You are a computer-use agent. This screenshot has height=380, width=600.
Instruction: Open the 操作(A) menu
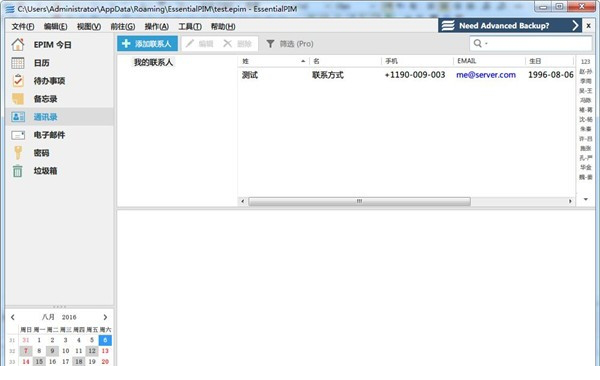[x=157, y=26]
